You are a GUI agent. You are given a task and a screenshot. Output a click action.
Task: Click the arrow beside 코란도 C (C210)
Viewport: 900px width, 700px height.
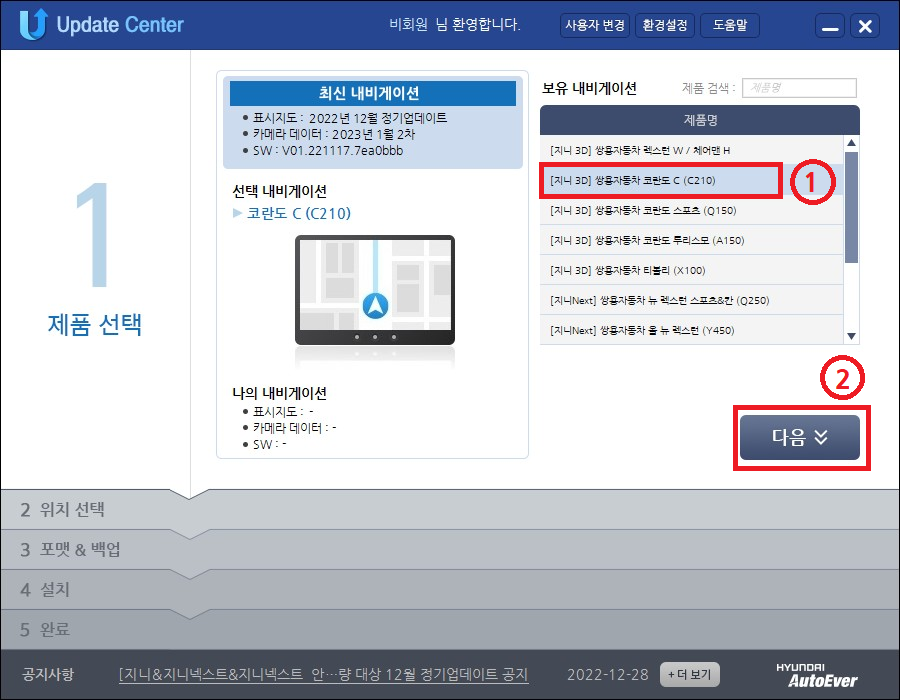click(237, 213)
